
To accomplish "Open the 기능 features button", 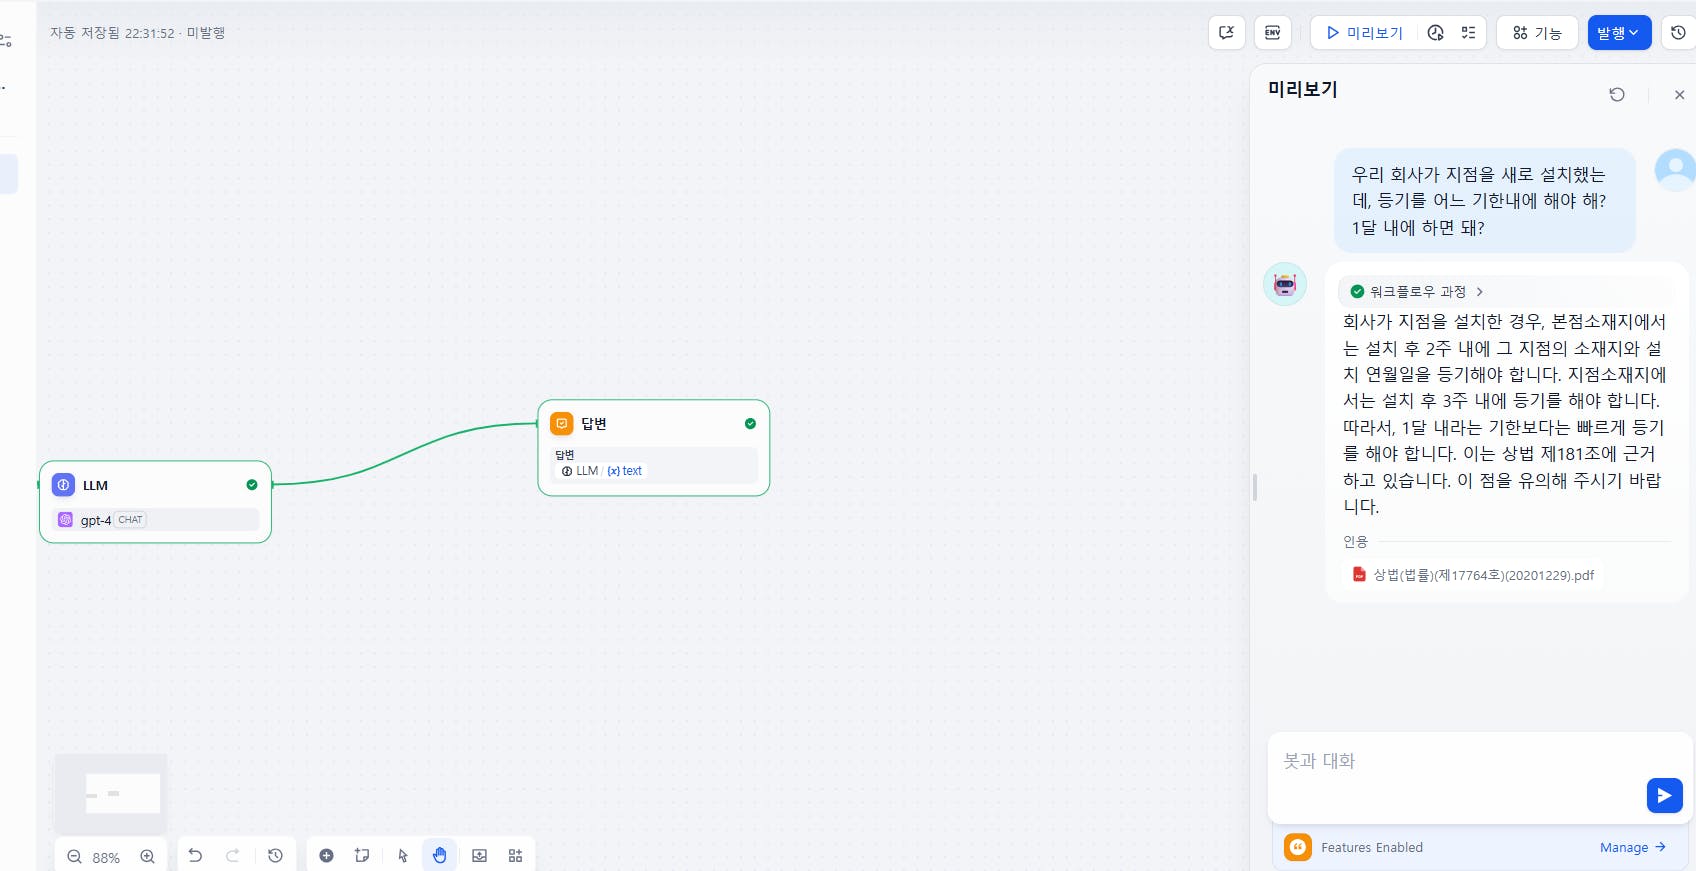I will 1537,33.
